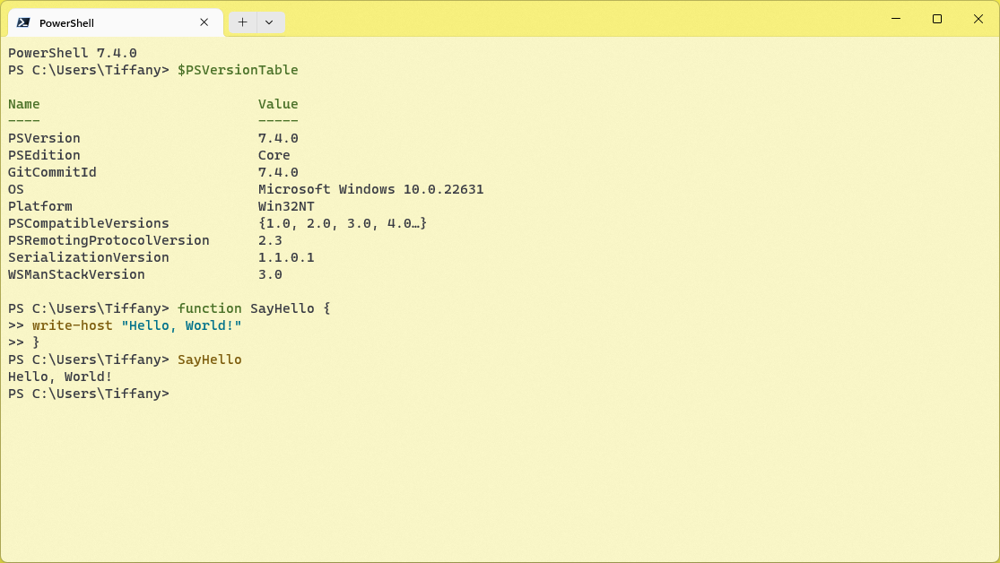Click the GitCommitId row name

tap(52, 172)
